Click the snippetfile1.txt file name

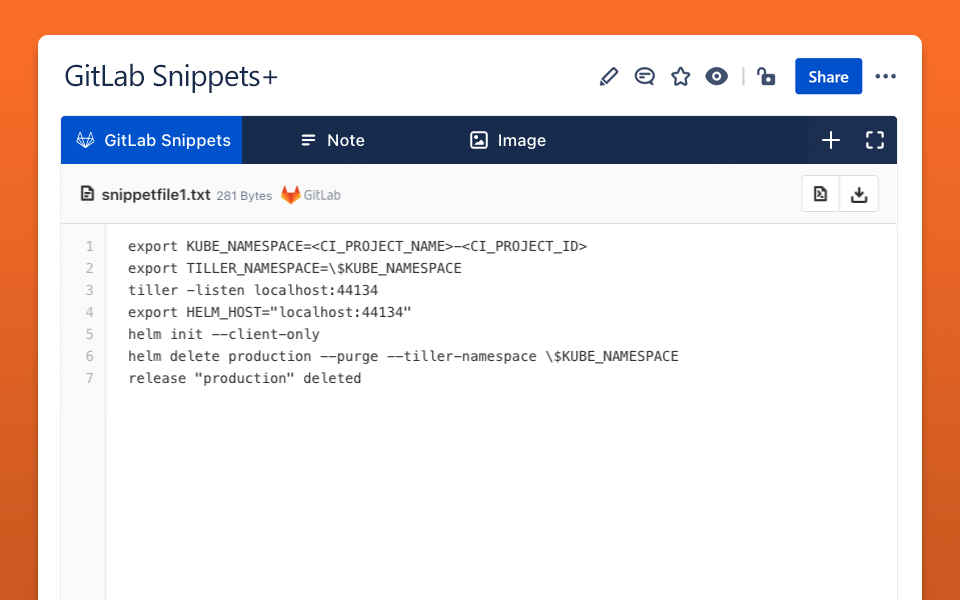(x=156, y=195)
